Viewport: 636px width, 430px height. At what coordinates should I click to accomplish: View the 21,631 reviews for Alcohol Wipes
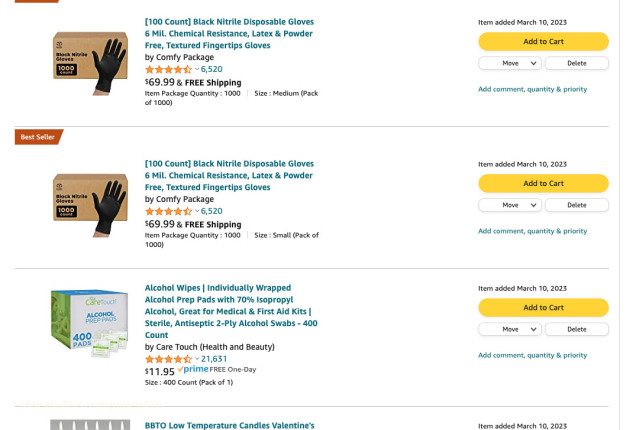tap(214, 358)
